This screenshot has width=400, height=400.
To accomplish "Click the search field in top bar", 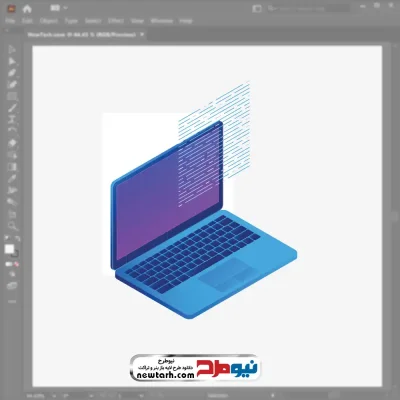I will 308,8.
